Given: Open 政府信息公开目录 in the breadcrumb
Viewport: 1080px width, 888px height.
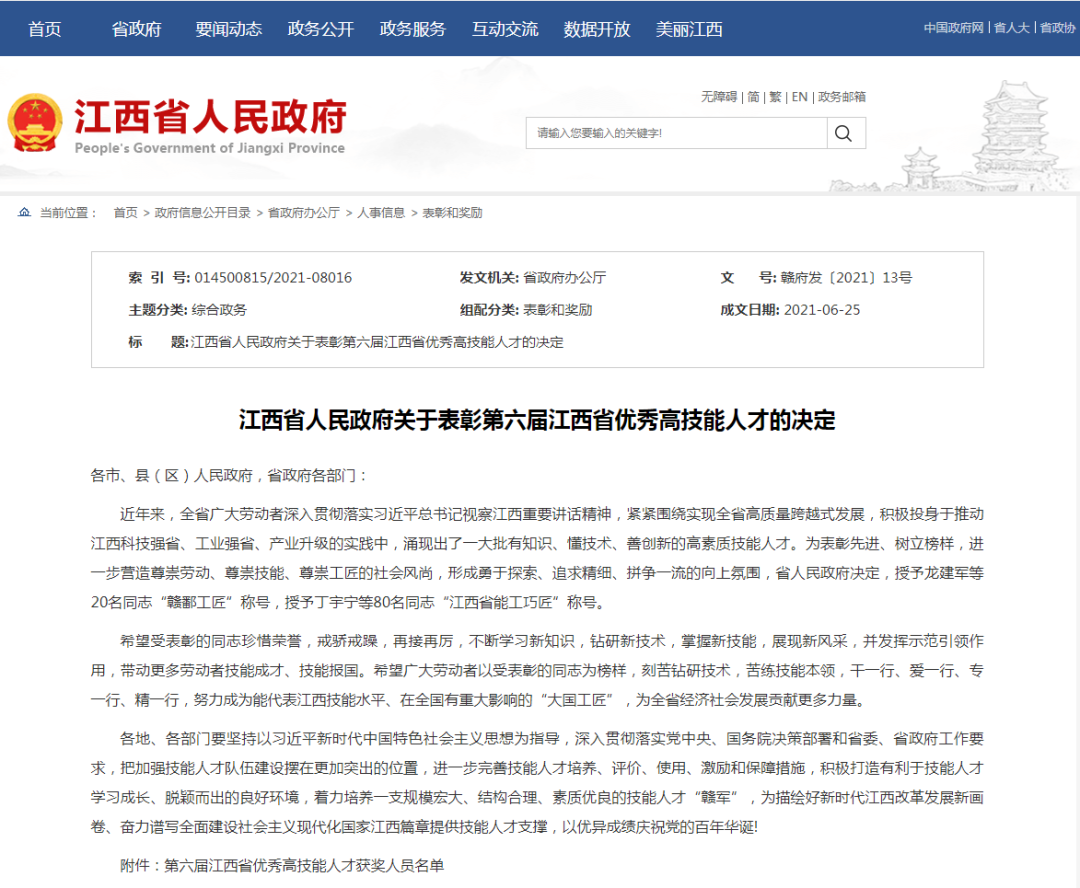Looking at the screenshot, I should [203, 213].
